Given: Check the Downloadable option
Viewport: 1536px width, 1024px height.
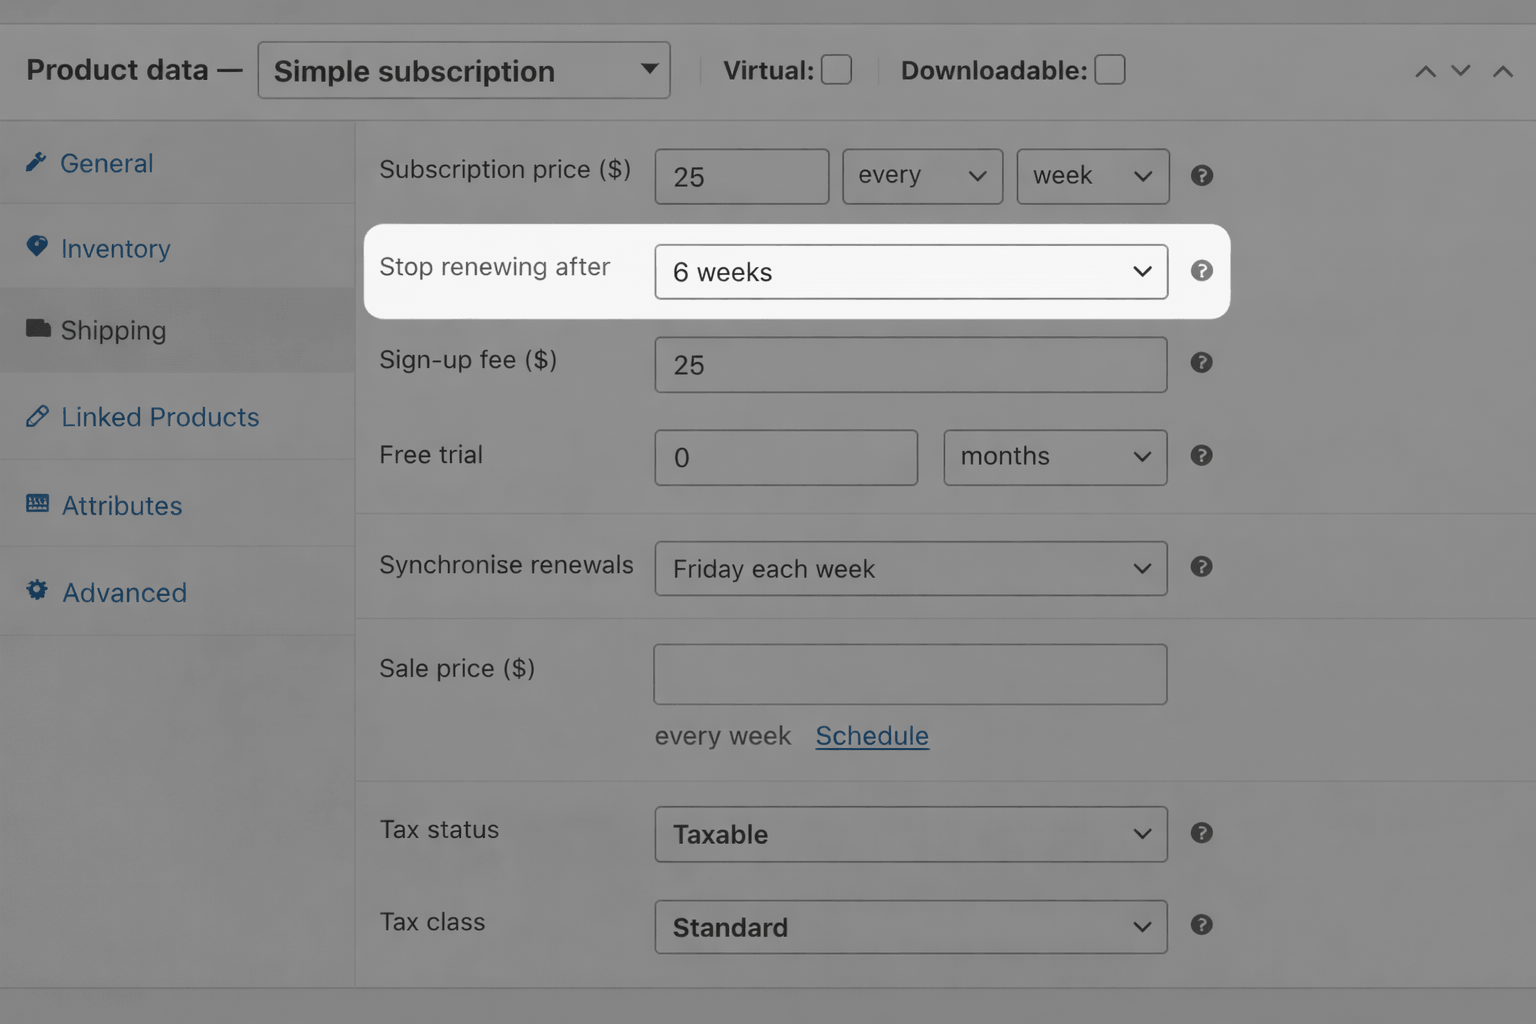Looking at the screenshot, I should pos(1110,69).
